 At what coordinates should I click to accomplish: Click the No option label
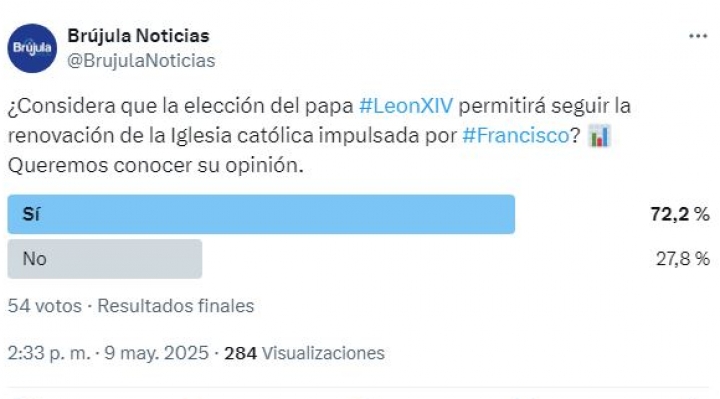34,259
